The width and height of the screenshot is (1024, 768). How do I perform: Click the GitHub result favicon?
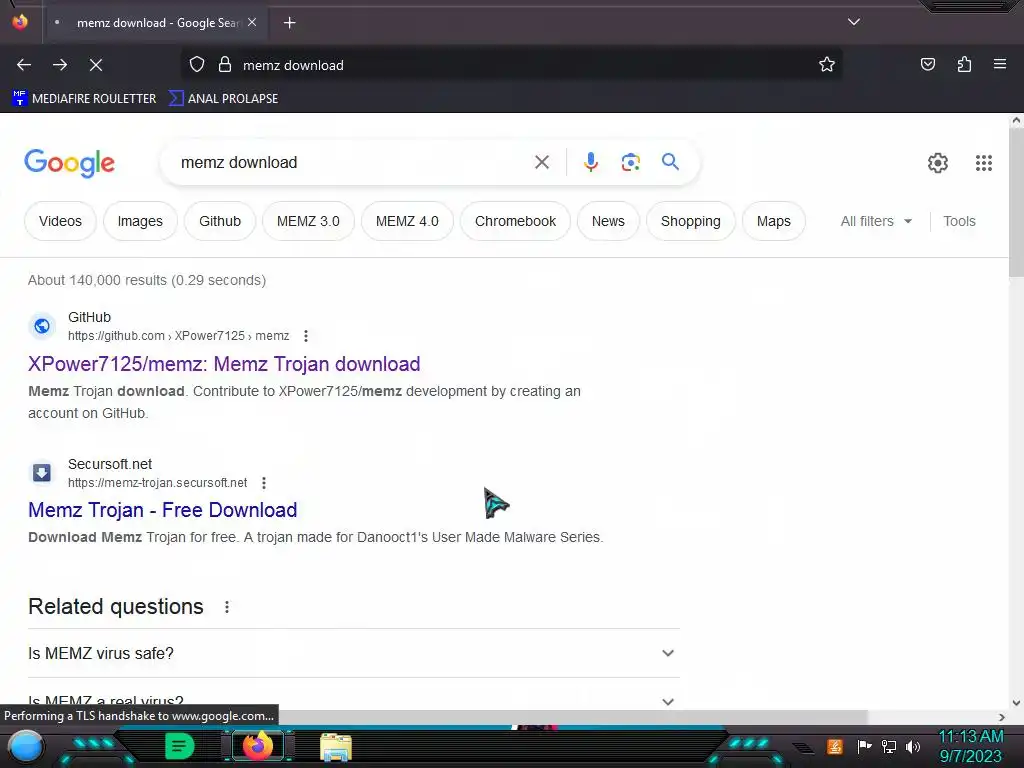tap(42, 326)
